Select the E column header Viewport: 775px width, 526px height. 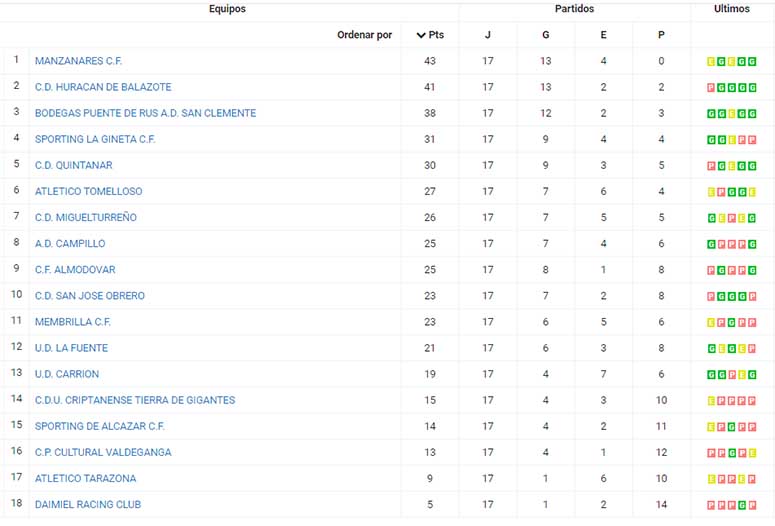(x=603, y=35)
